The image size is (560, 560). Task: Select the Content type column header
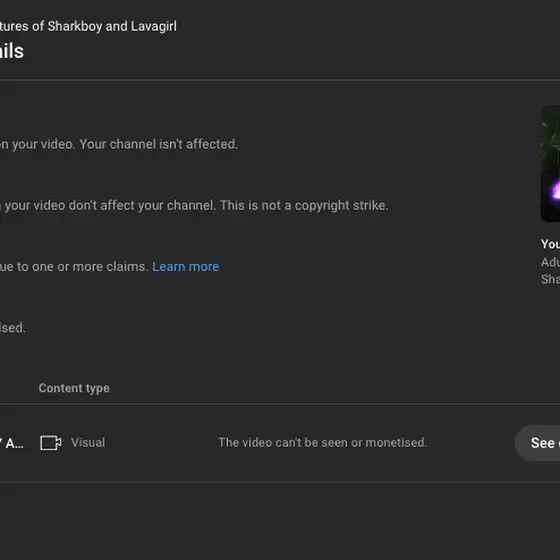pos(74,388)
